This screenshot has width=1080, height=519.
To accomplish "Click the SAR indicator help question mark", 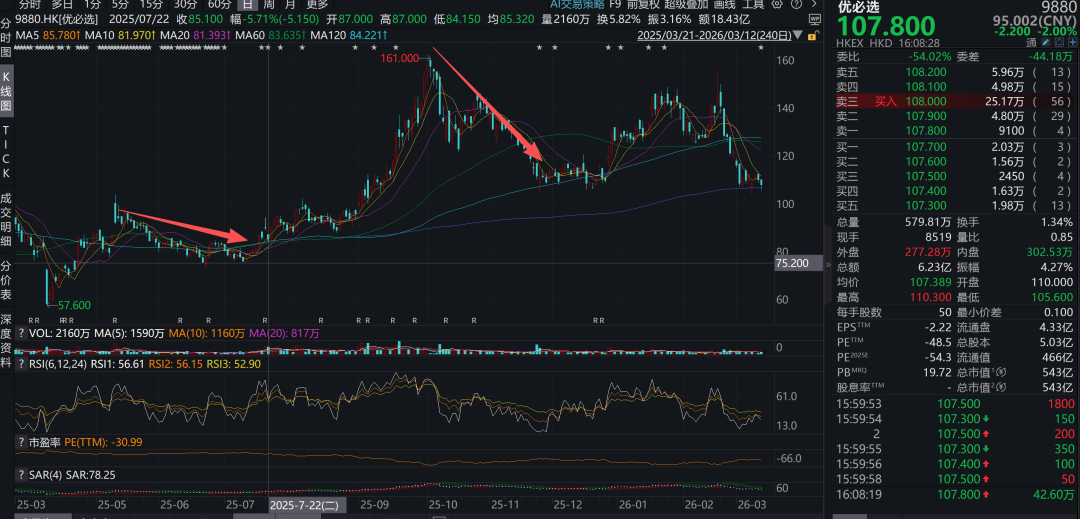I will (x=21, y=474).
